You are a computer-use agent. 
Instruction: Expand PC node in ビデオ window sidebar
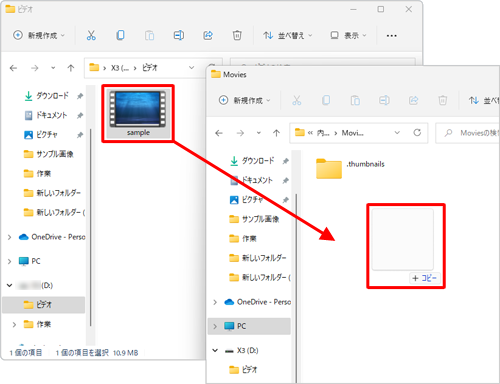pos(9,261)
